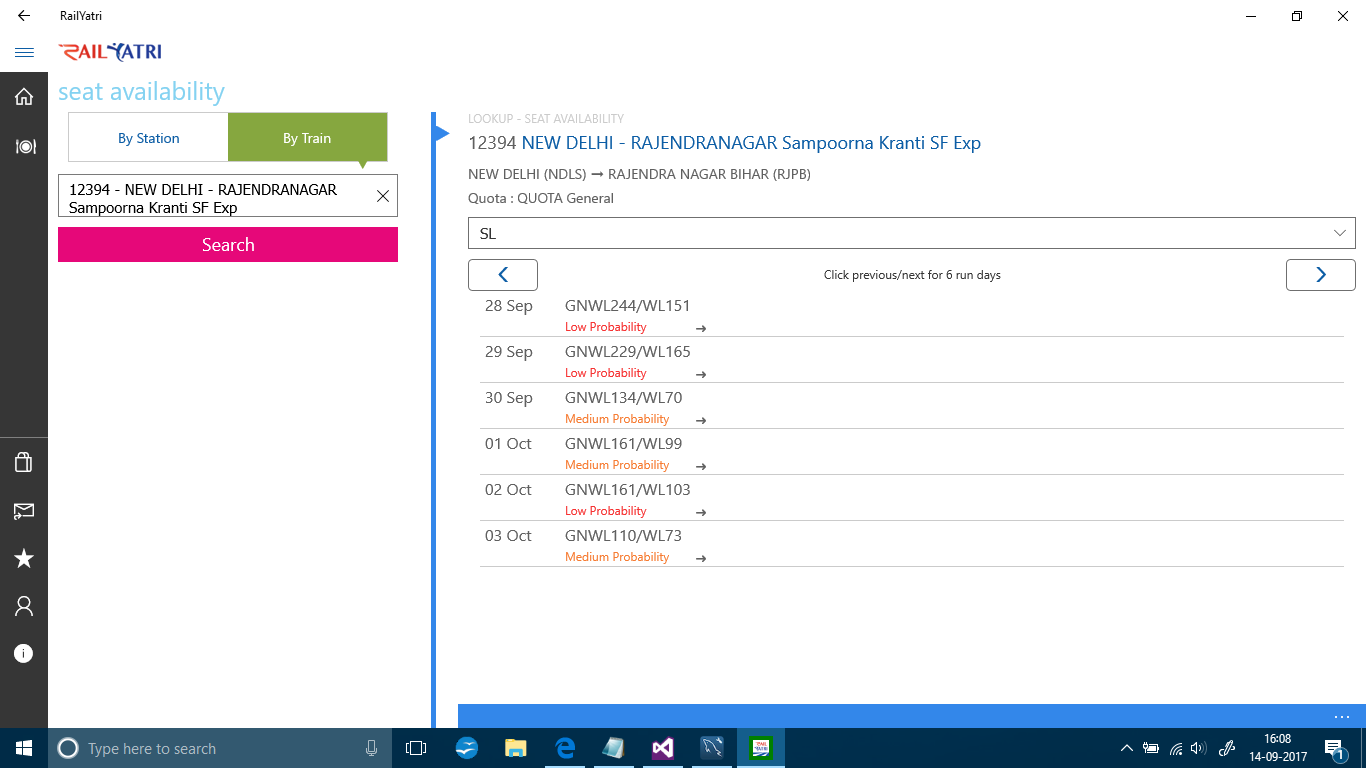Open File Explorer from taskbar

tap(516, 748)
